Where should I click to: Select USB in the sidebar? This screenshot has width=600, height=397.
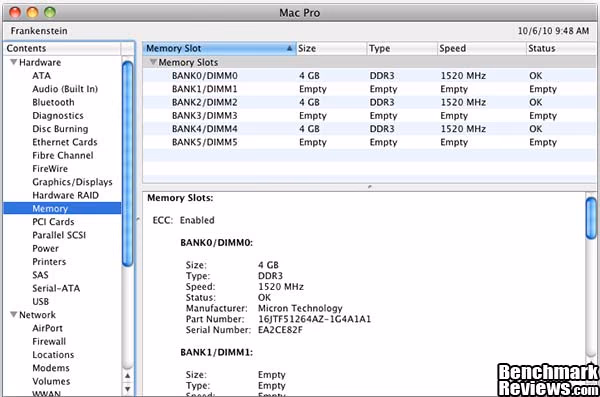click(x=40, y=302)
